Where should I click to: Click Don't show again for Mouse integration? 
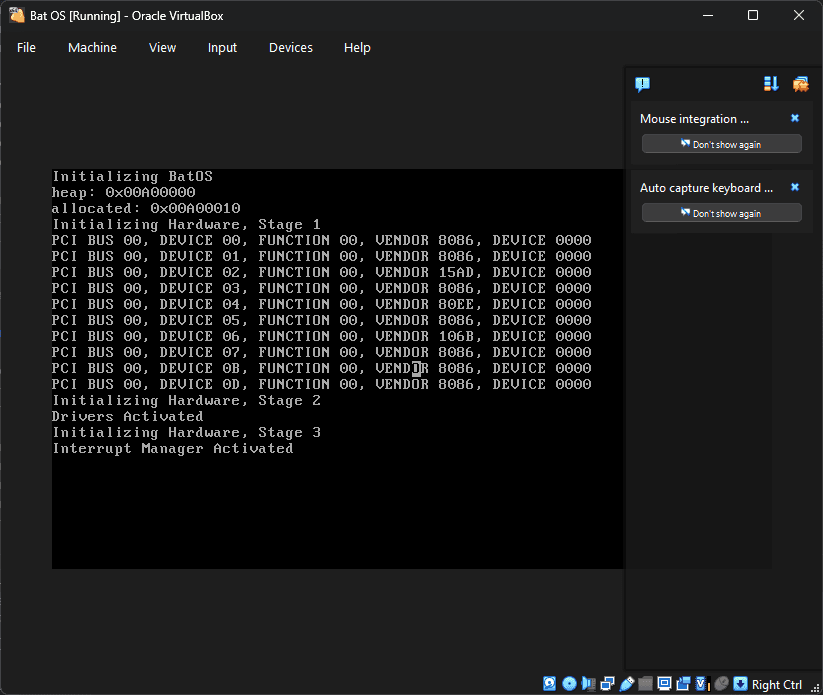[x=721, y=144]
